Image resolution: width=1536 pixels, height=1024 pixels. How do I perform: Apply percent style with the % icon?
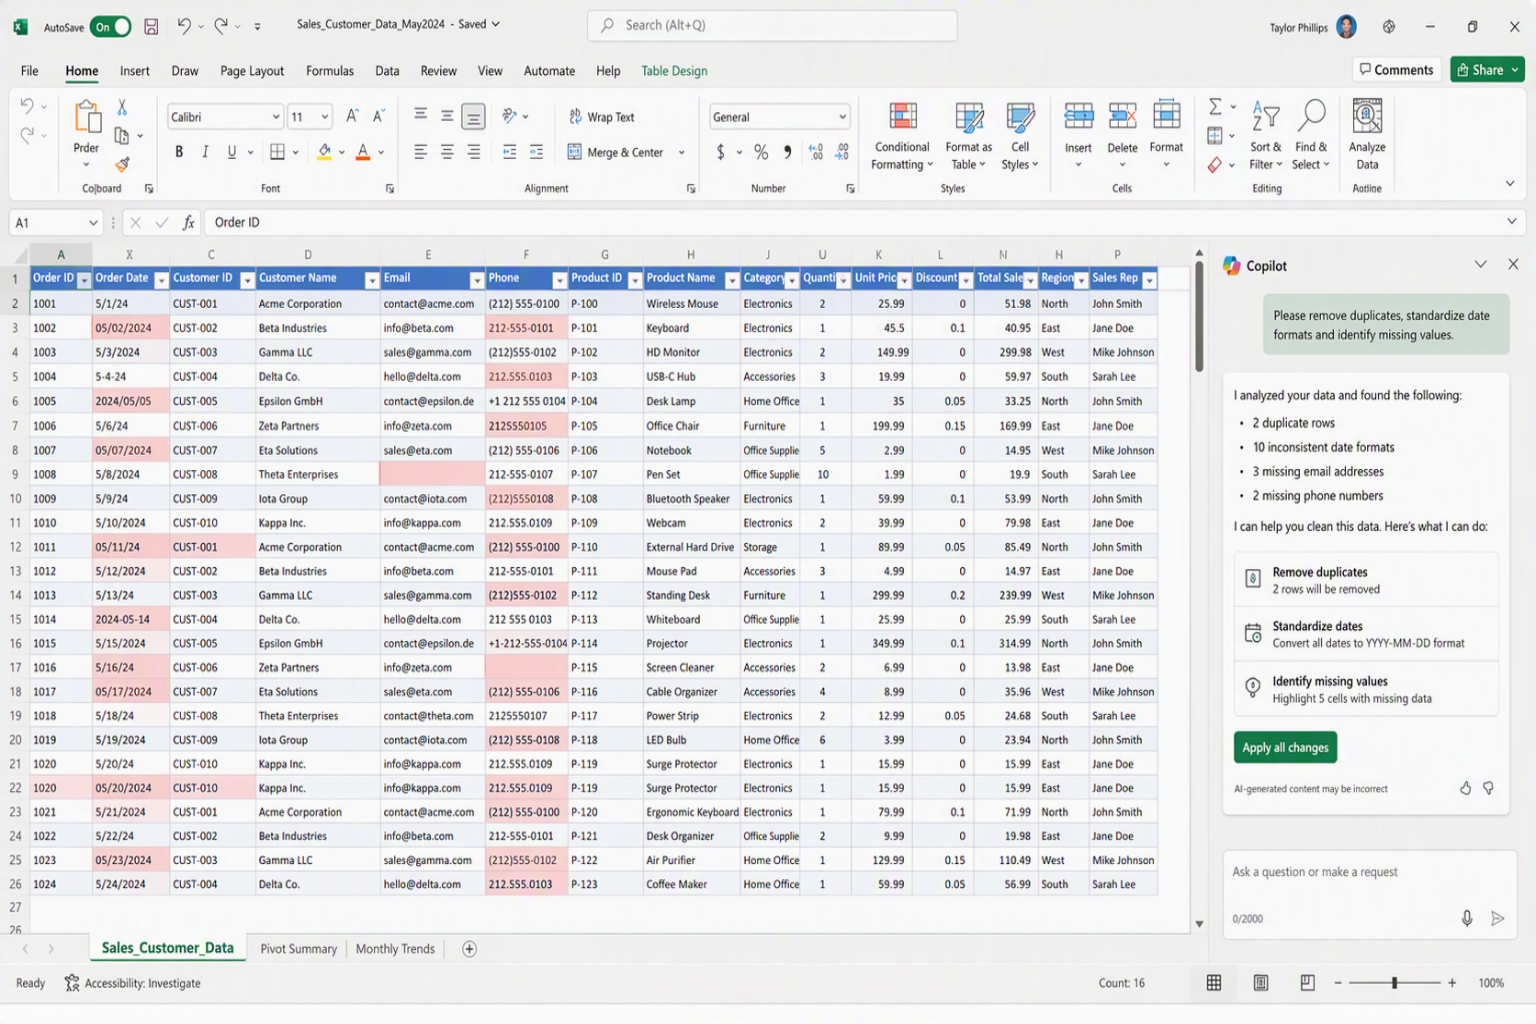761,153
